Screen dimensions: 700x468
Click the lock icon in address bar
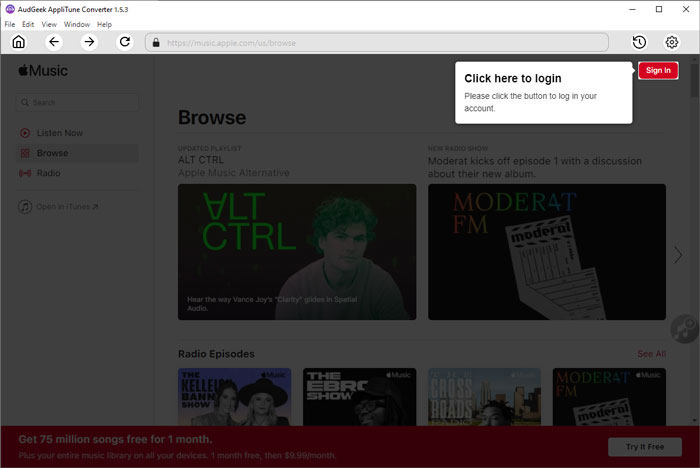coord(156,42)
